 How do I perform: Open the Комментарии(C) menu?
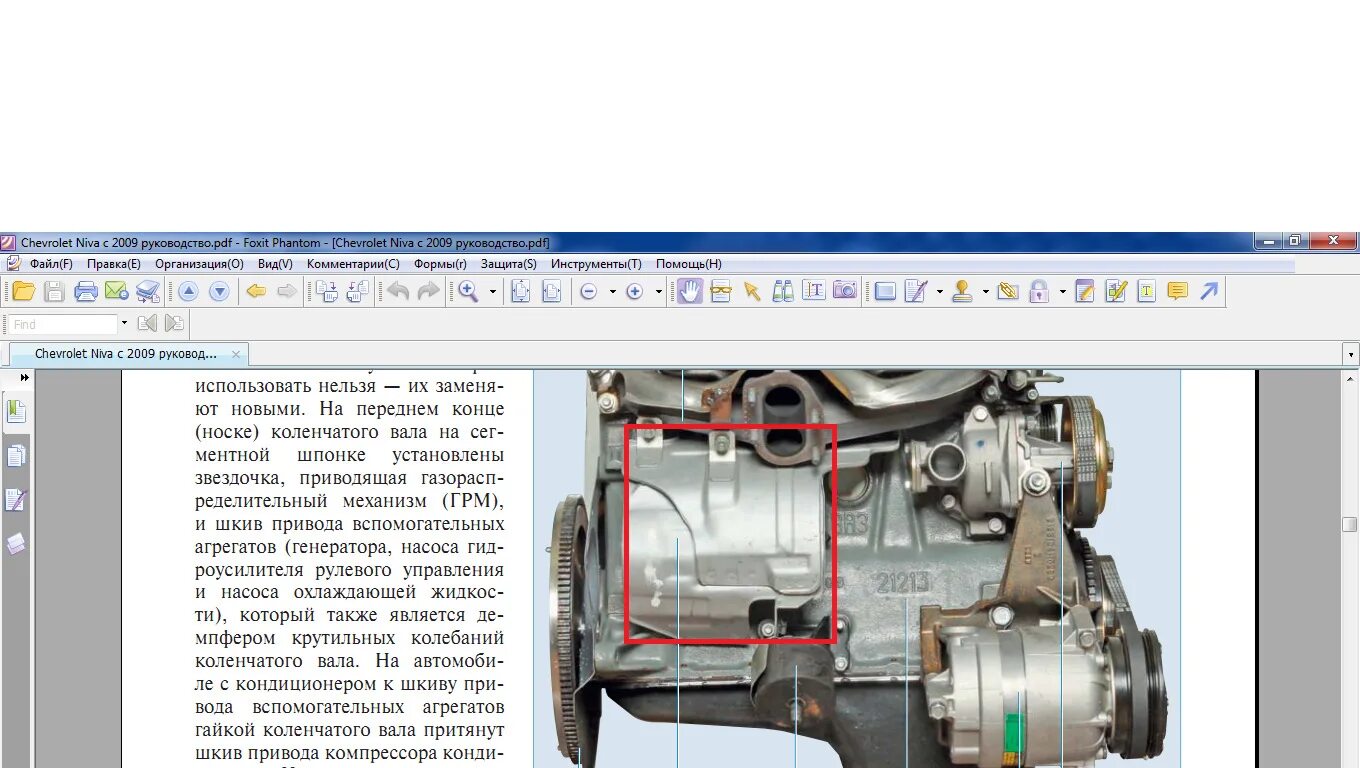pyautogui.click(x=353, y=264)
